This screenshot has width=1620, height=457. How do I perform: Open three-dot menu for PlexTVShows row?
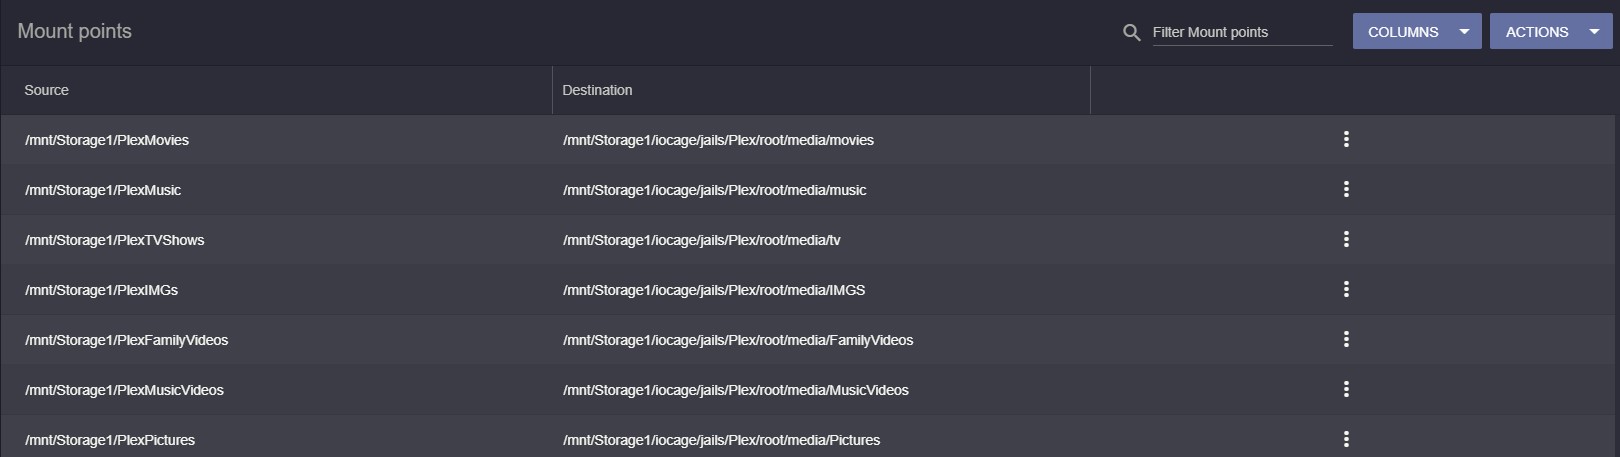pyautogui.click(x=1346, y=239)
